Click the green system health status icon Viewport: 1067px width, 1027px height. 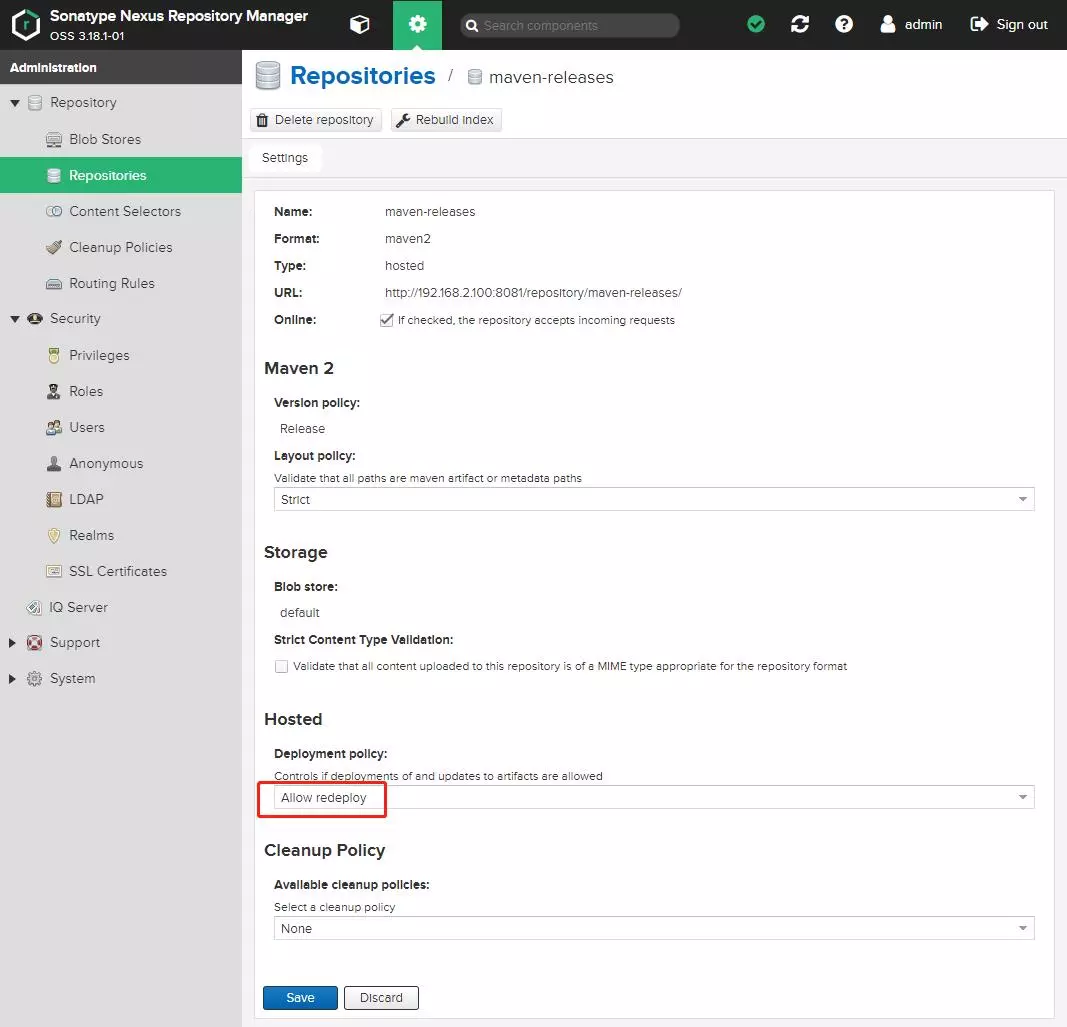[x=755, y=23]
